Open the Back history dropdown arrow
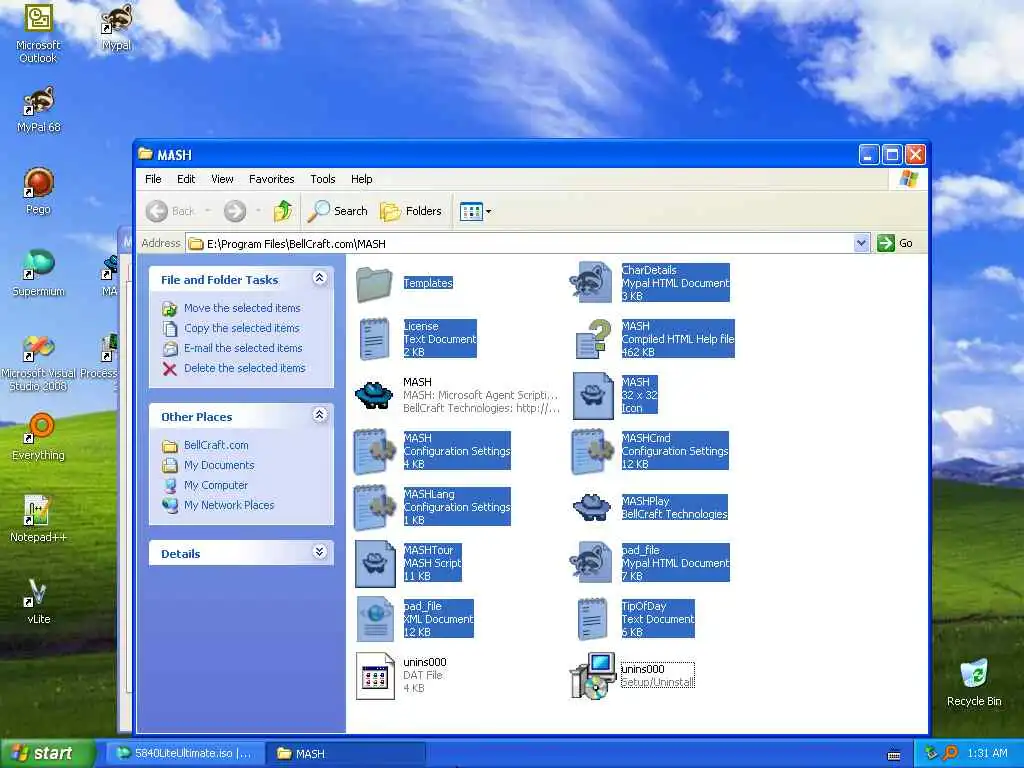The width and height of the screenshot is (1024, 768). [208, 211]
